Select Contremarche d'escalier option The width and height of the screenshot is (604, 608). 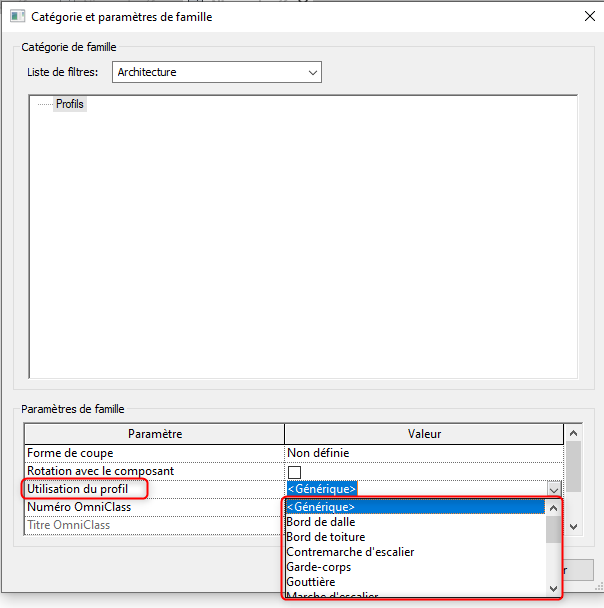coord(414,552)
